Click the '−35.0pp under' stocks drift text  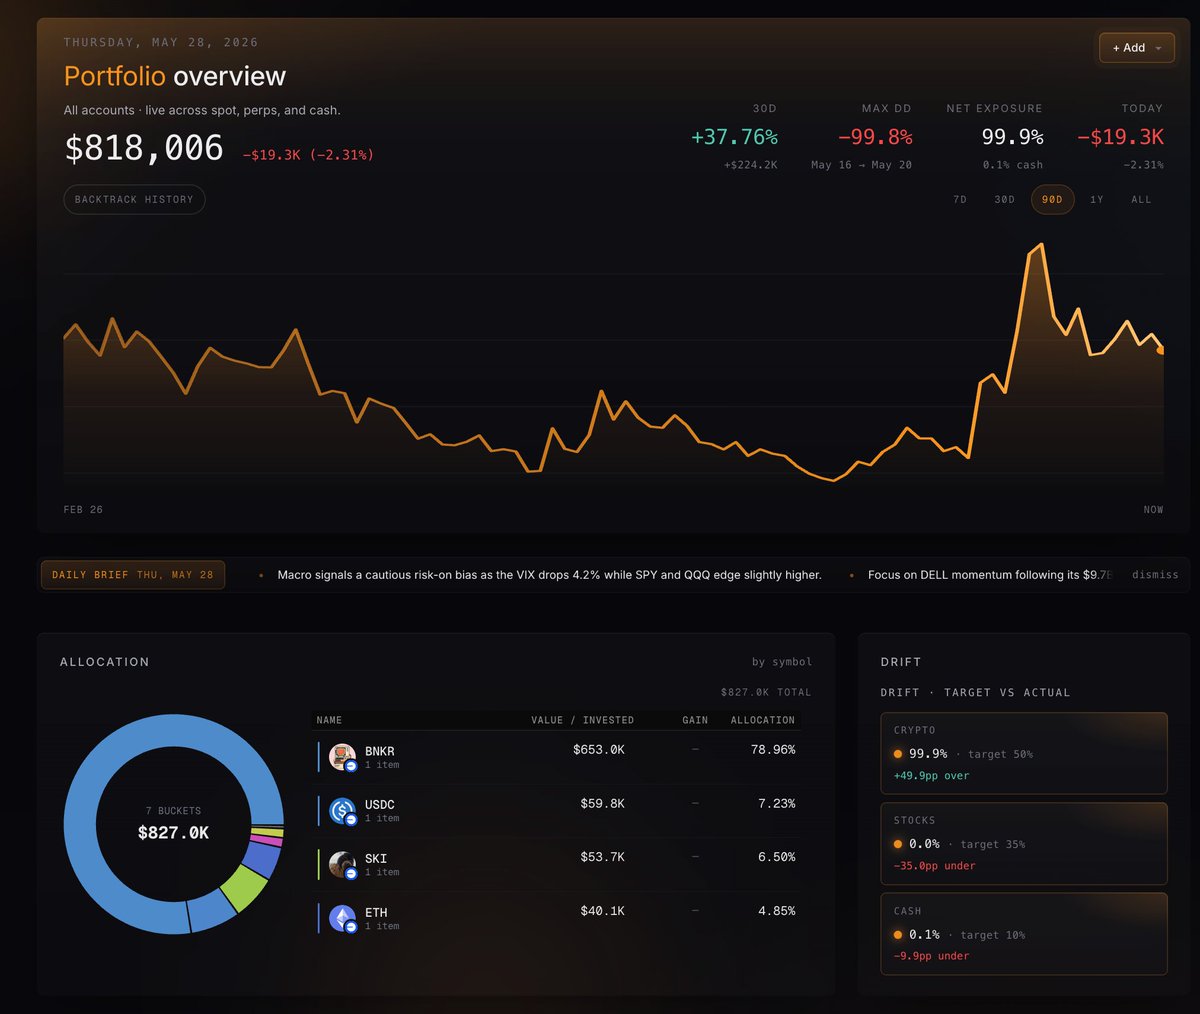pos(934,866)
